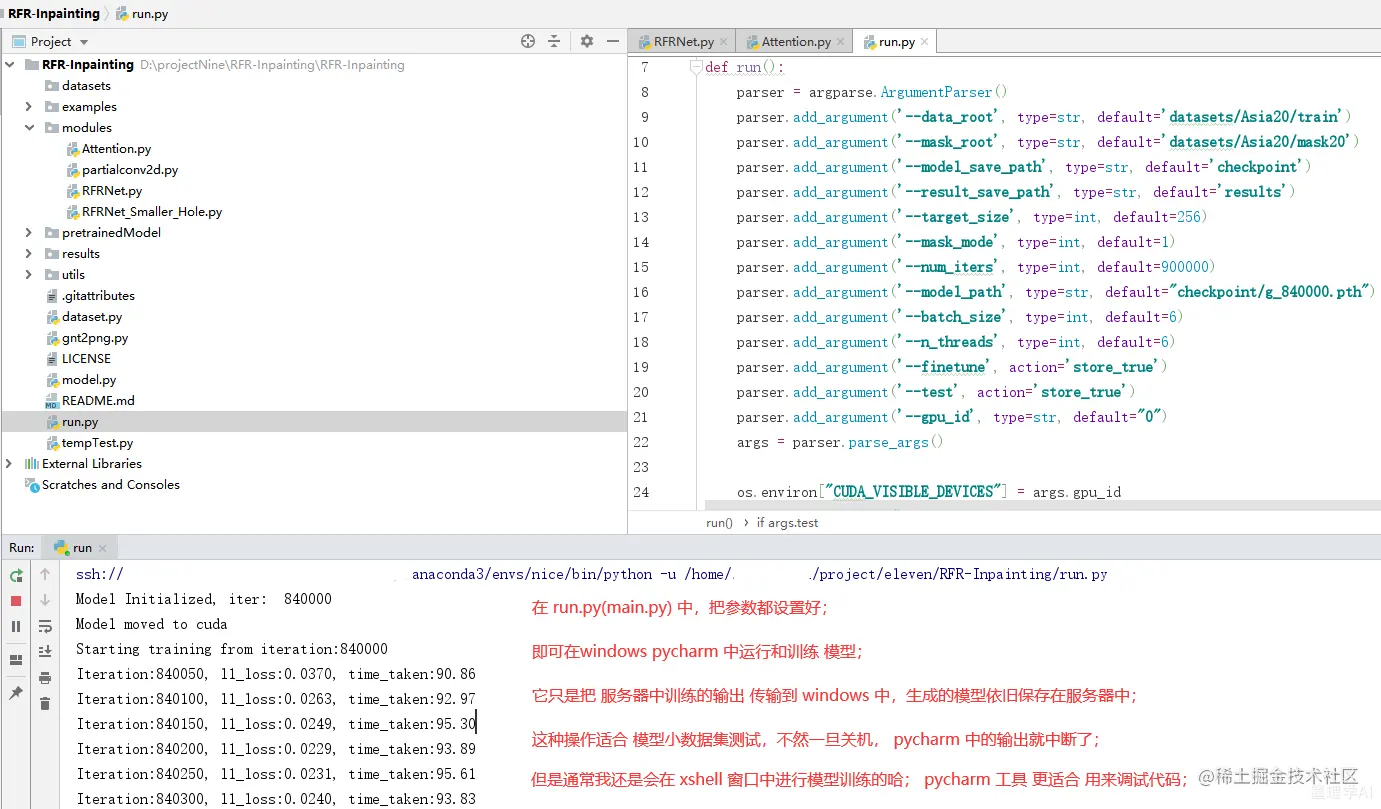This screenshot has width=1381, height=809.
Task: Expand the results folder
Action: tap(29, 253)
